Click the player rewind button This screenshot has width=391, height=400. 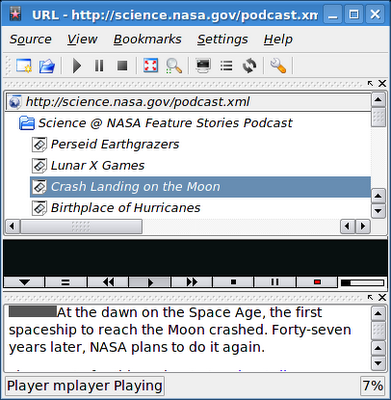click(108, 282)
